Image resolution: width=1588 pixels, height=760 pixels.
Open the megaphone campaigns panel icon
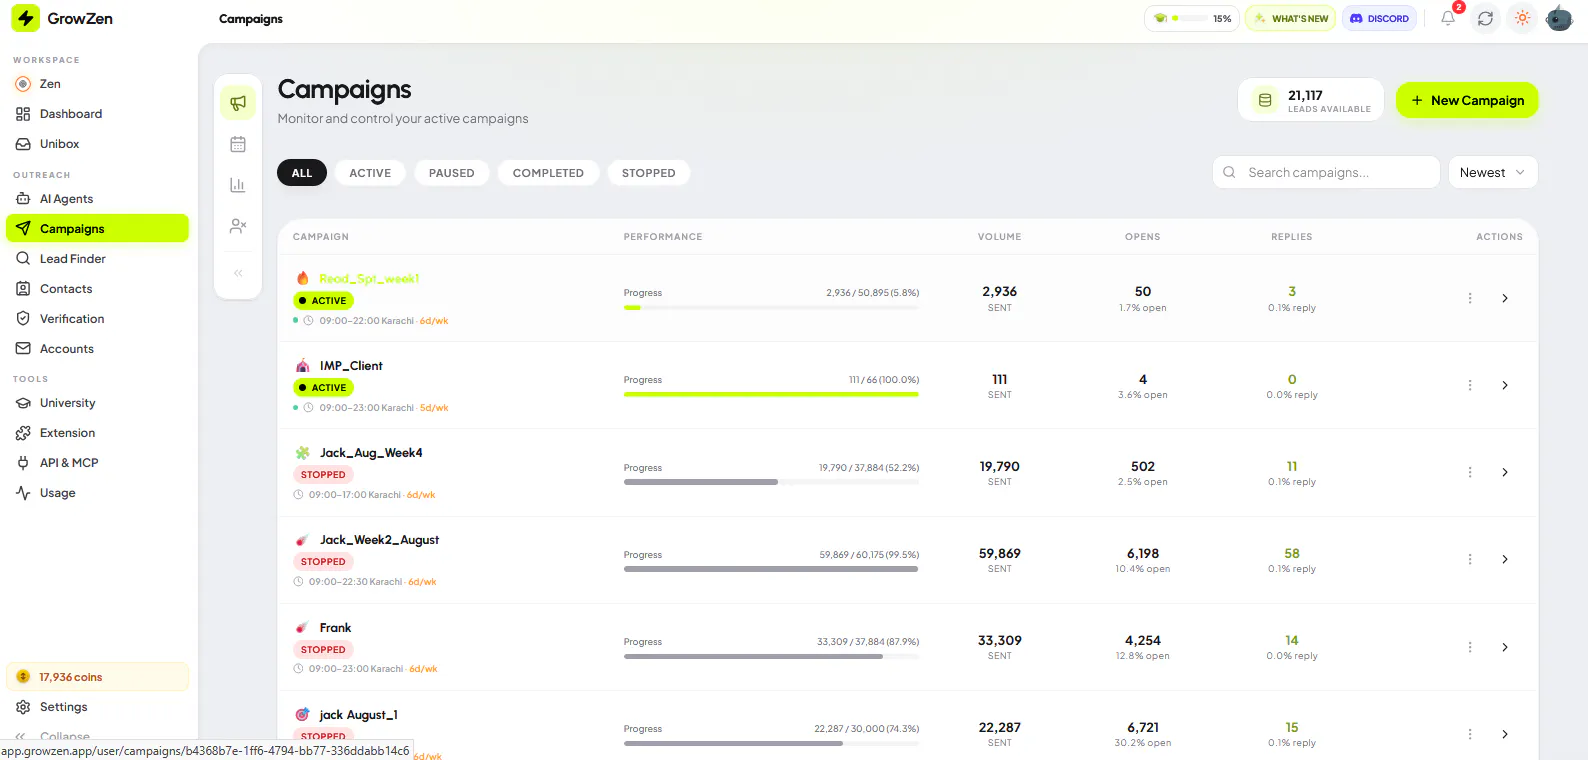pyautogui.click(x=238, y=102)
